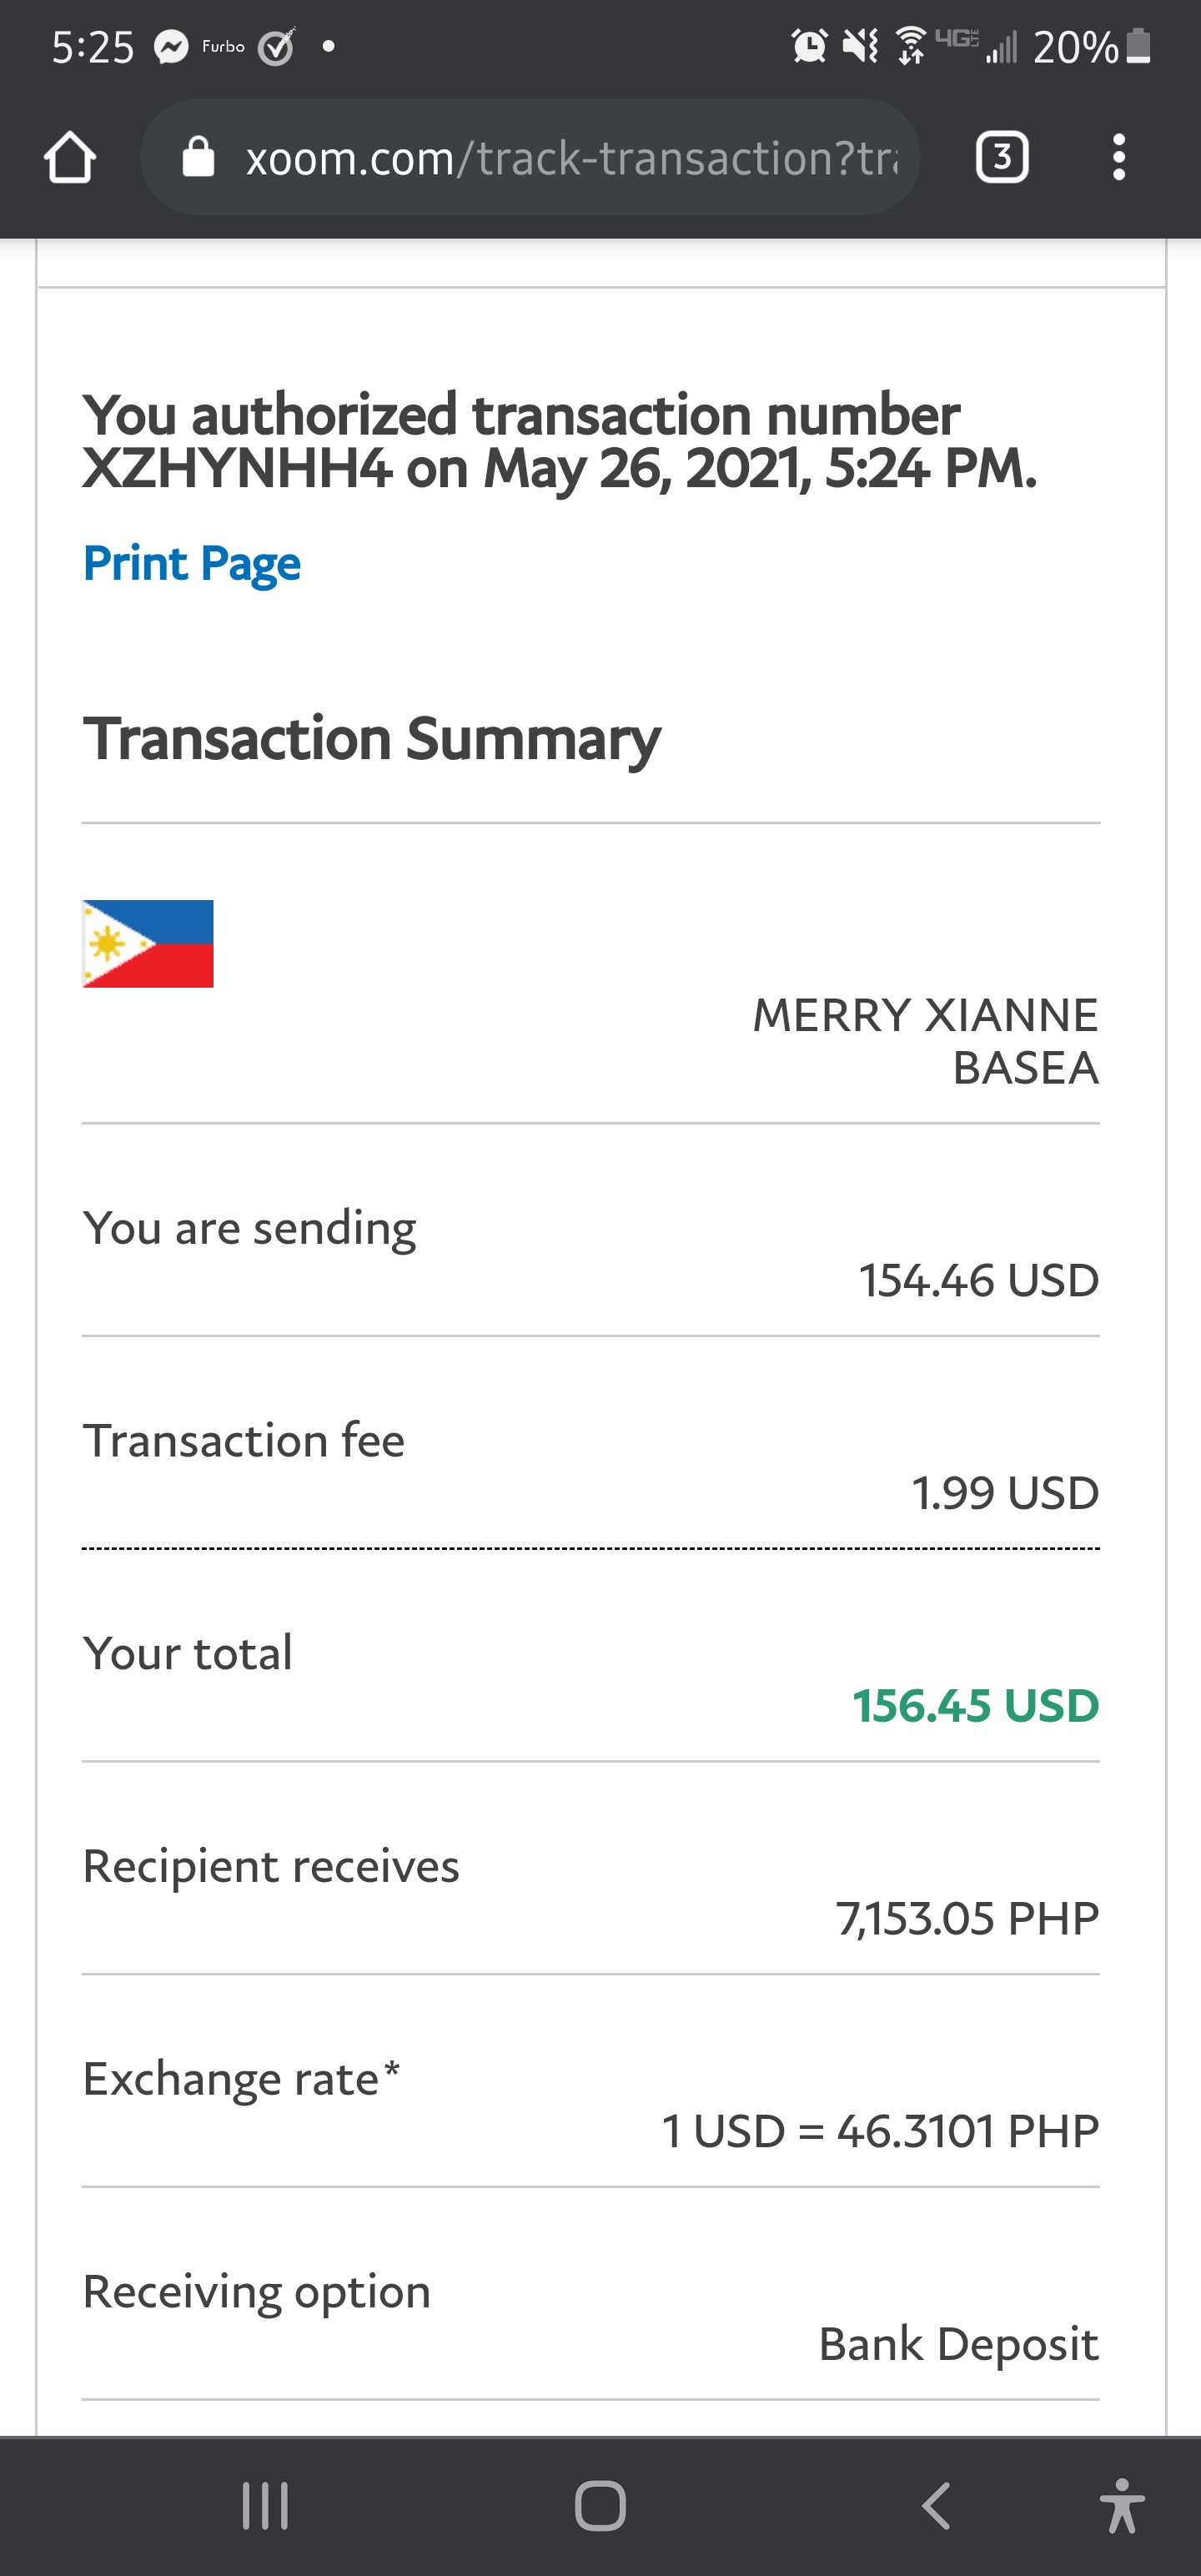This screenshot has height=2576, width=1201.
Task: Tap the battery indicator icon
Action: 1138,46
